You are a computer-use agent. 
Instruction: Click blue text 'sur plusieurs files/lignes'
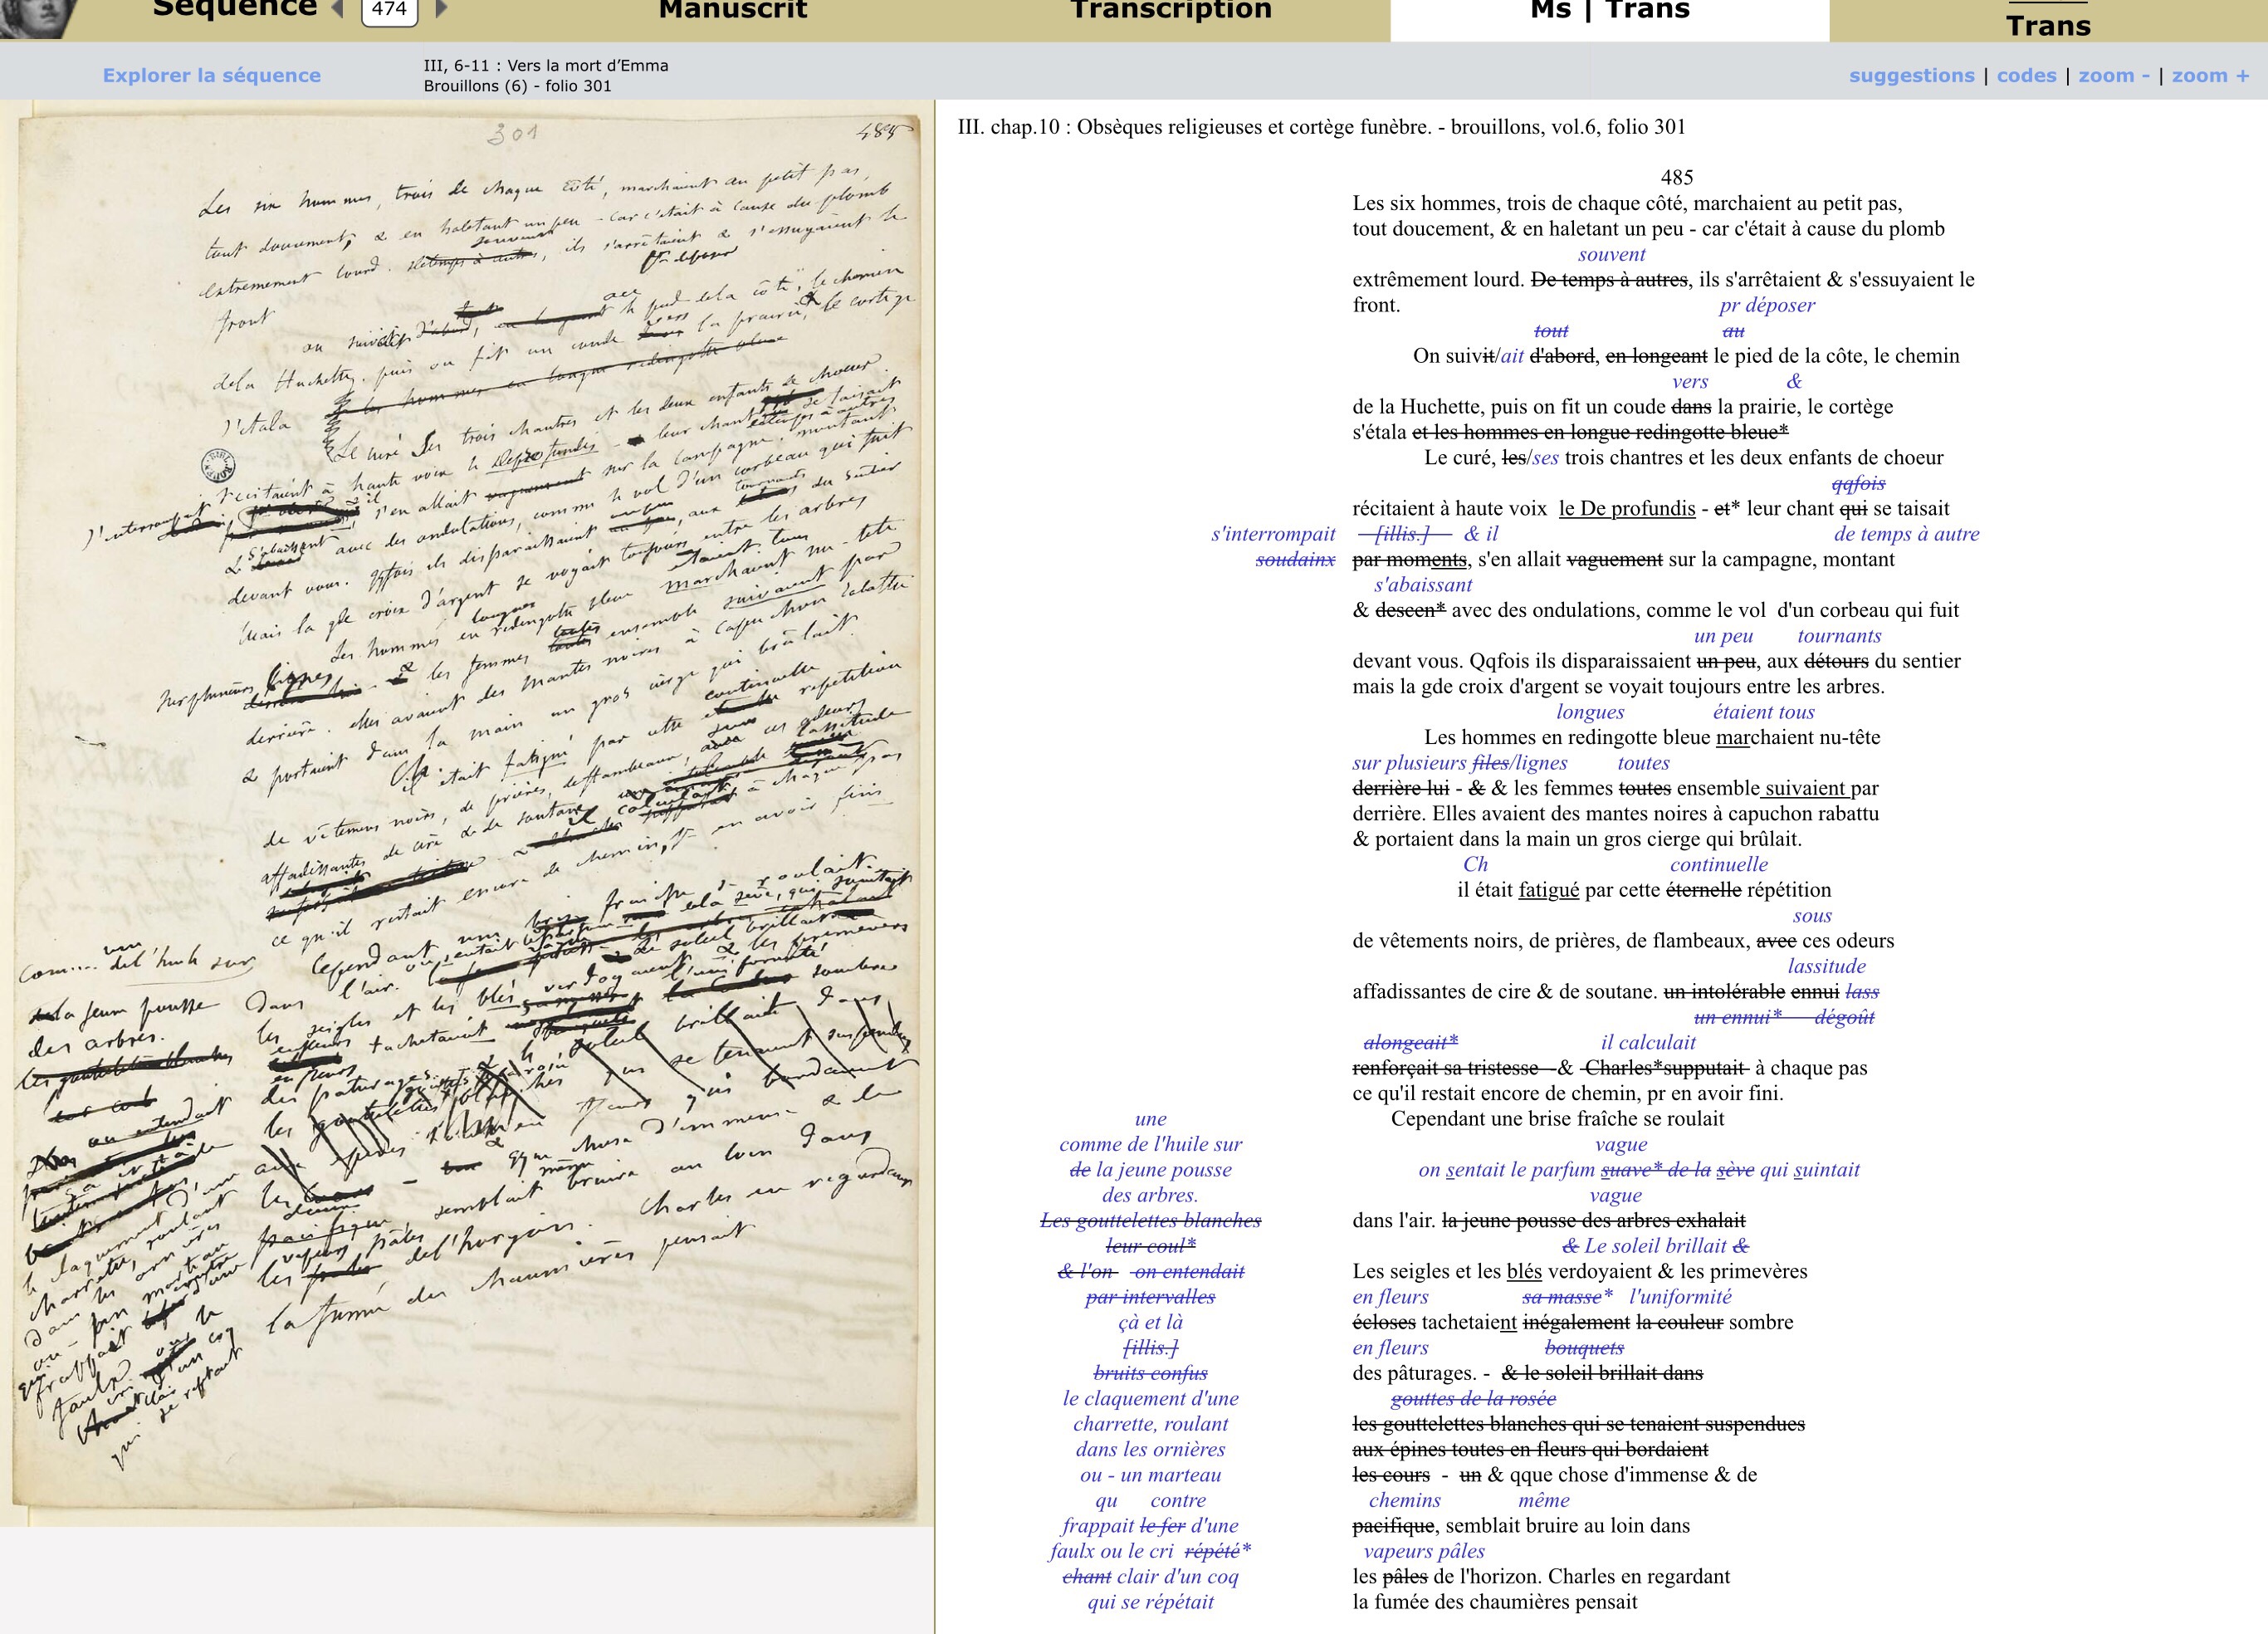tap(1459, 762)
